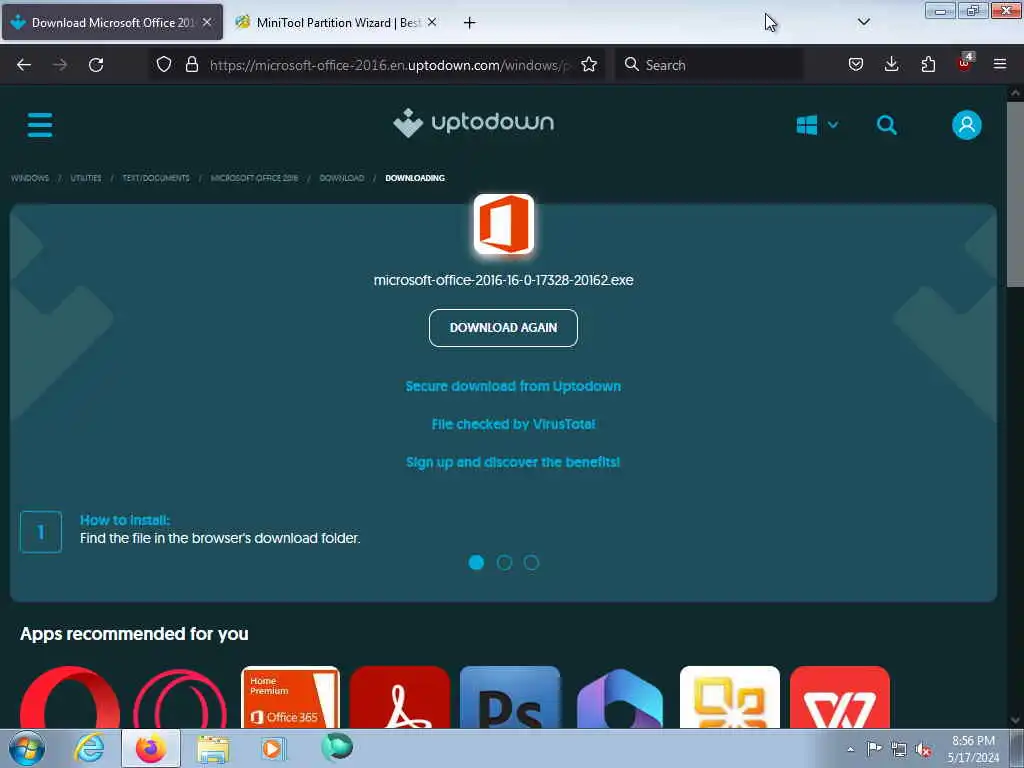Image resolution: width=1024 pixels, height=768 pixels.
Task: Click the Microsoft Office app icon
Action: point(504,224)
